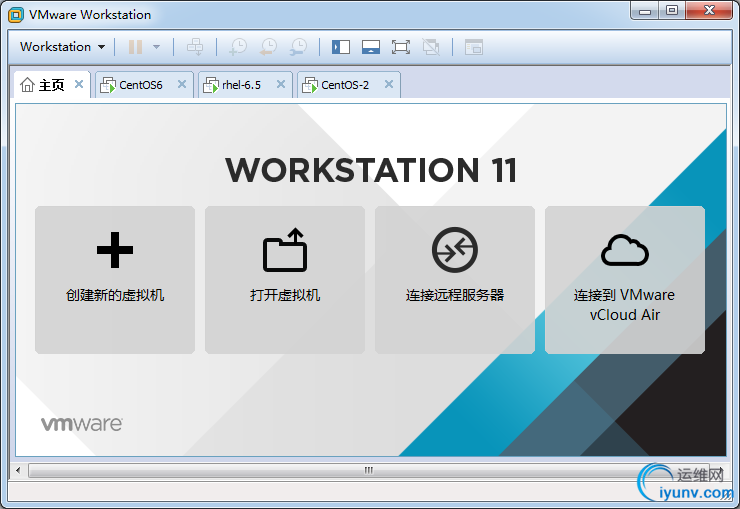
Task: Click the 打开虚拟机 label
Action: tap(285, 295)
